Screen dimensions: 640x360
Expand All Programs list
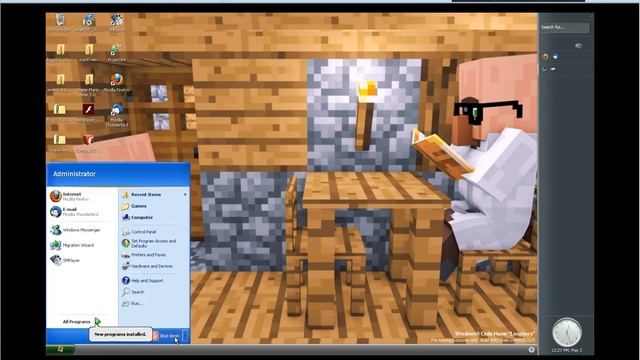click(81, 322)
